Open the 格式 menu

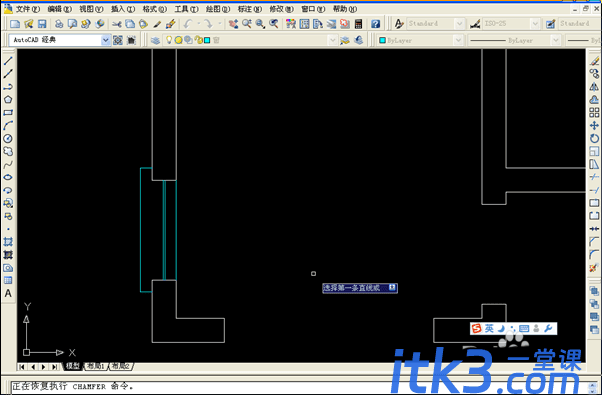155,9
